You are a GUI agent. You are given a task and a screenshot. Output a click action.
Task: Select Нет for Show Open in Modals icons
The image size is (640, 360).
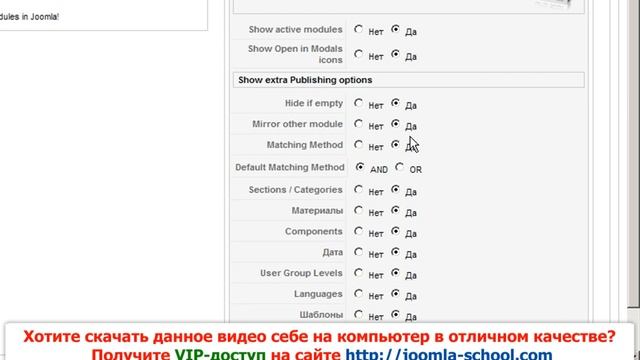(x=358, y=54)
